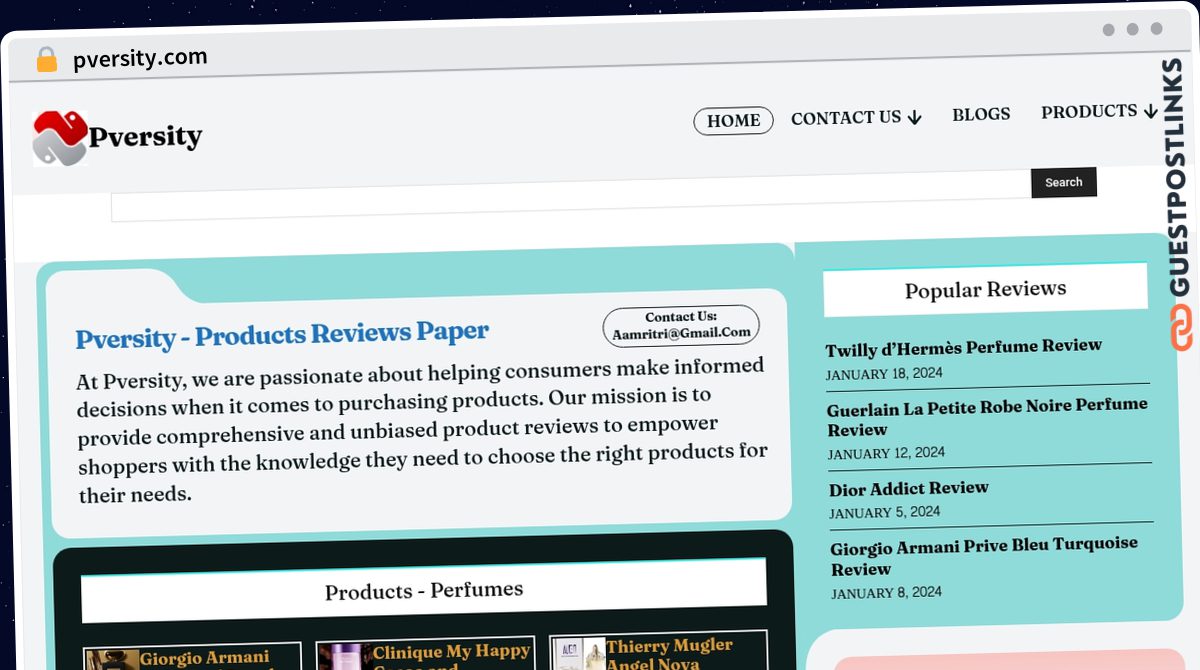The image size is (1200, 670).
Task: Click the Pversity logo icon
Action: (x=60, y=138)
